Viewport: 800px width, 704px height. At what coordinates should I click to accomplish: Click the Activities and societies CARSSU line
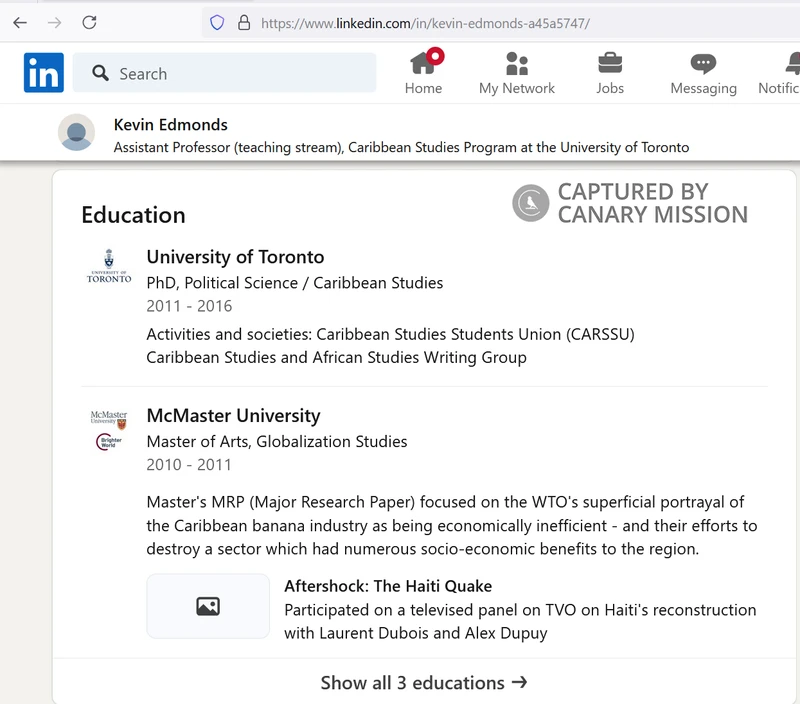[x=390, y=334]
